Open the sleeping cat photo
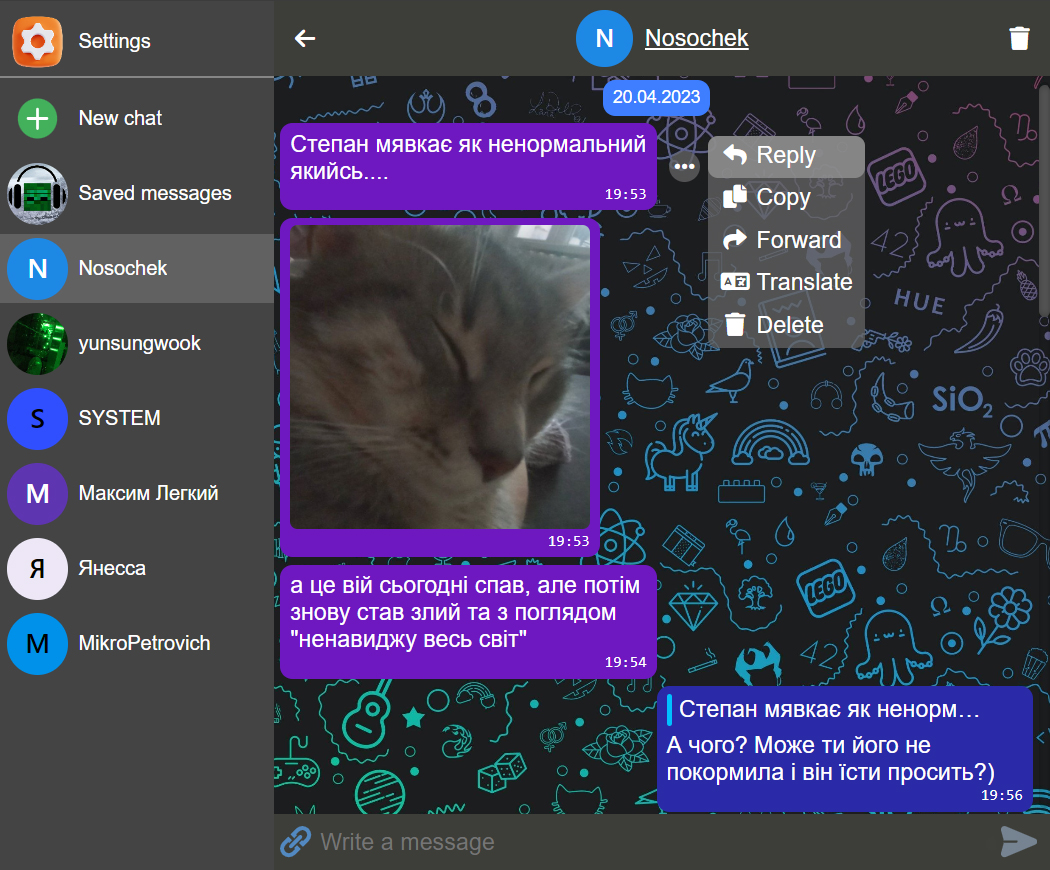Image resolution: width=1050 pixels, height=870 pixels. (440, 376)
